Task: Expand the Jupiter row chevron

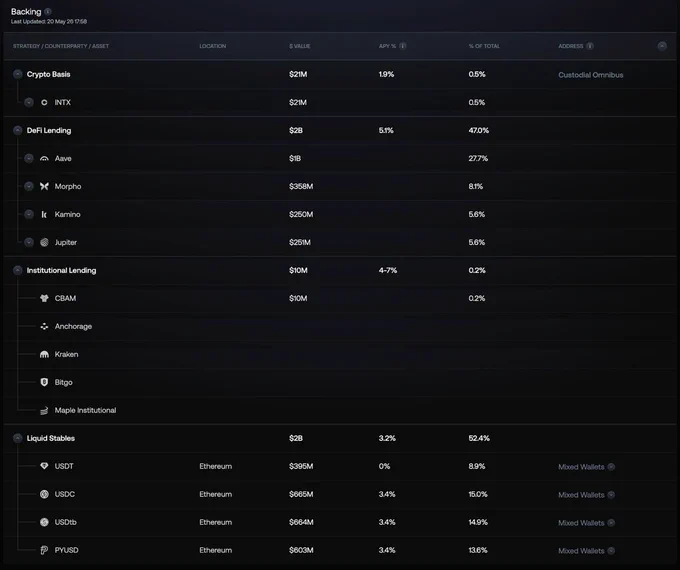Action: (x=29, y=242)
